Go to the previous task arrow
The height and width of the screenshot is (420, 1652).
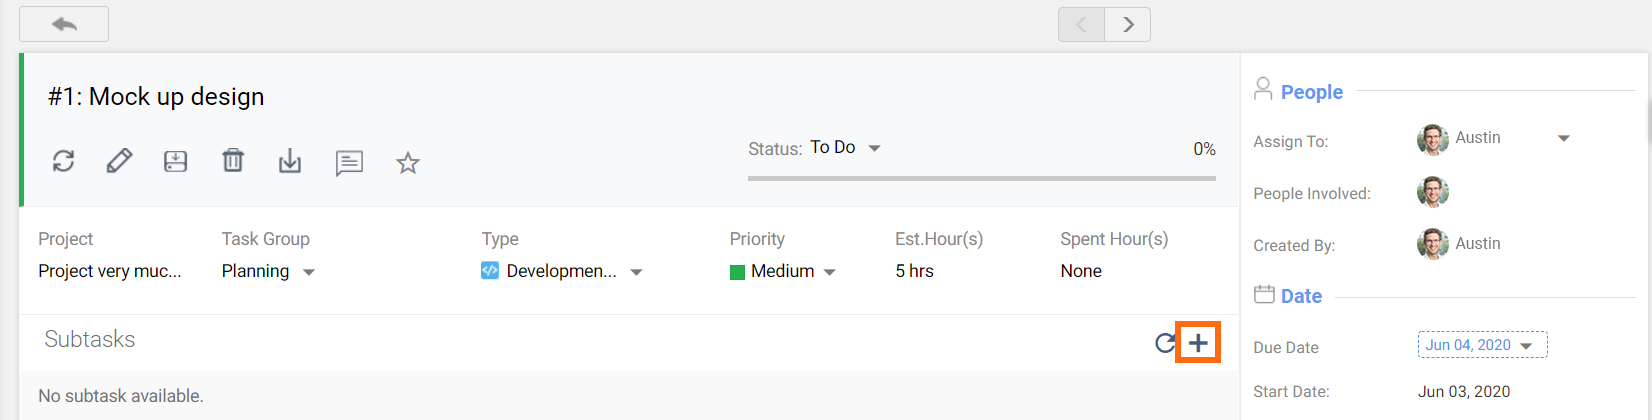pyautogui.click(x=1081, y=24)
